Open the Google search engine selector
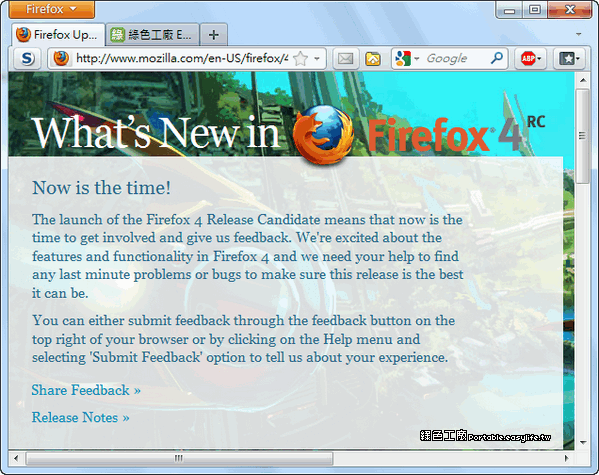599x475 pixels. coord(407,58)
